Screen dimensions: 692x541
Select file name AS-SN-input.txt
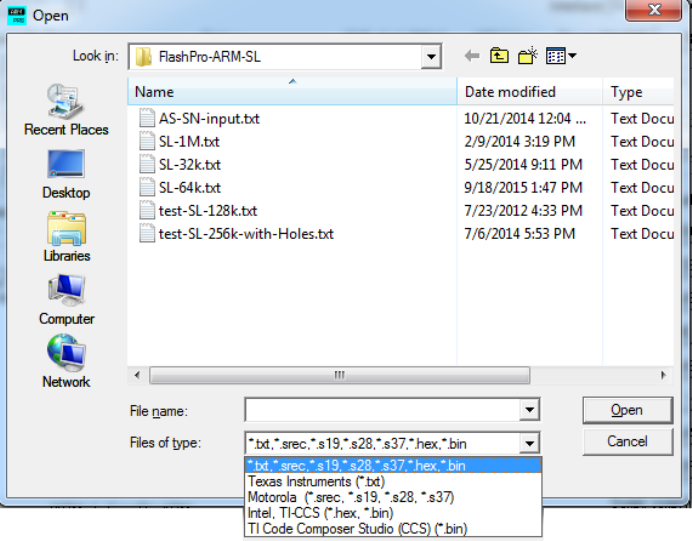coord(209,119)
